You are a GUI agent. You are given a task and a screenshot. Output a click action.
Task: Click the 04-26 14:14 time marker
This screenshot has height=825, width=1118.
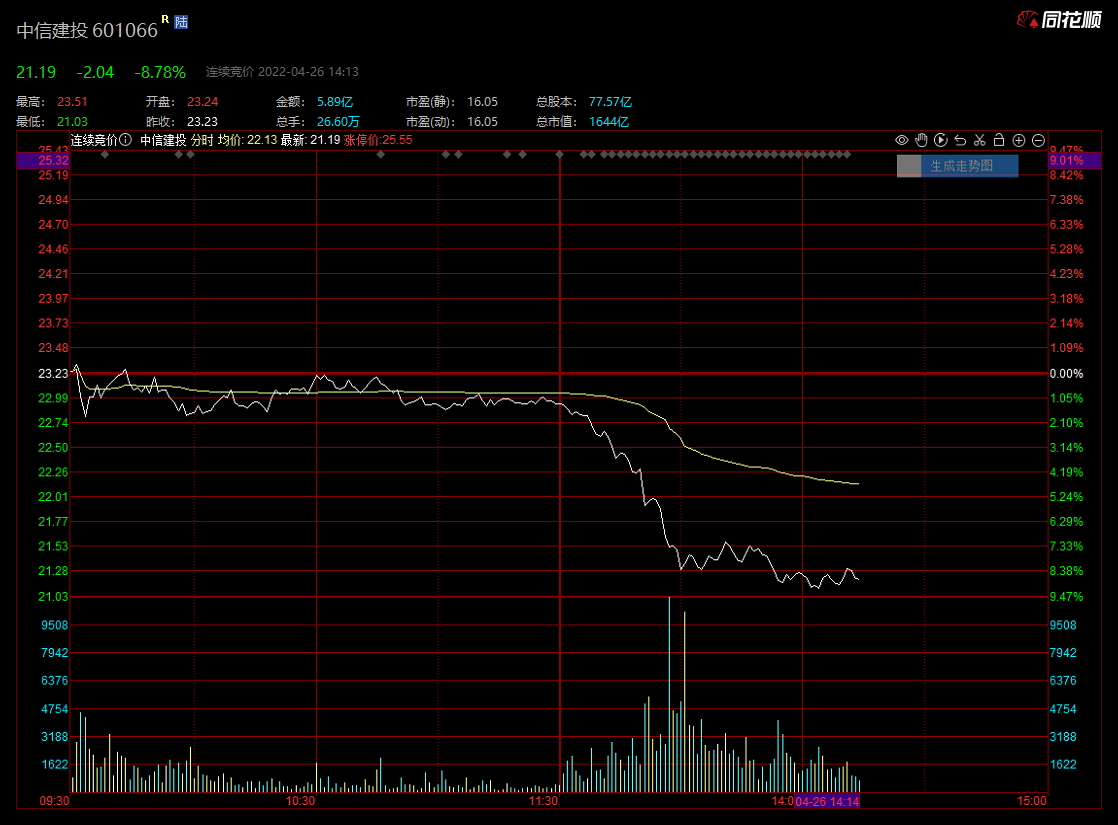(x=827, y=801)
